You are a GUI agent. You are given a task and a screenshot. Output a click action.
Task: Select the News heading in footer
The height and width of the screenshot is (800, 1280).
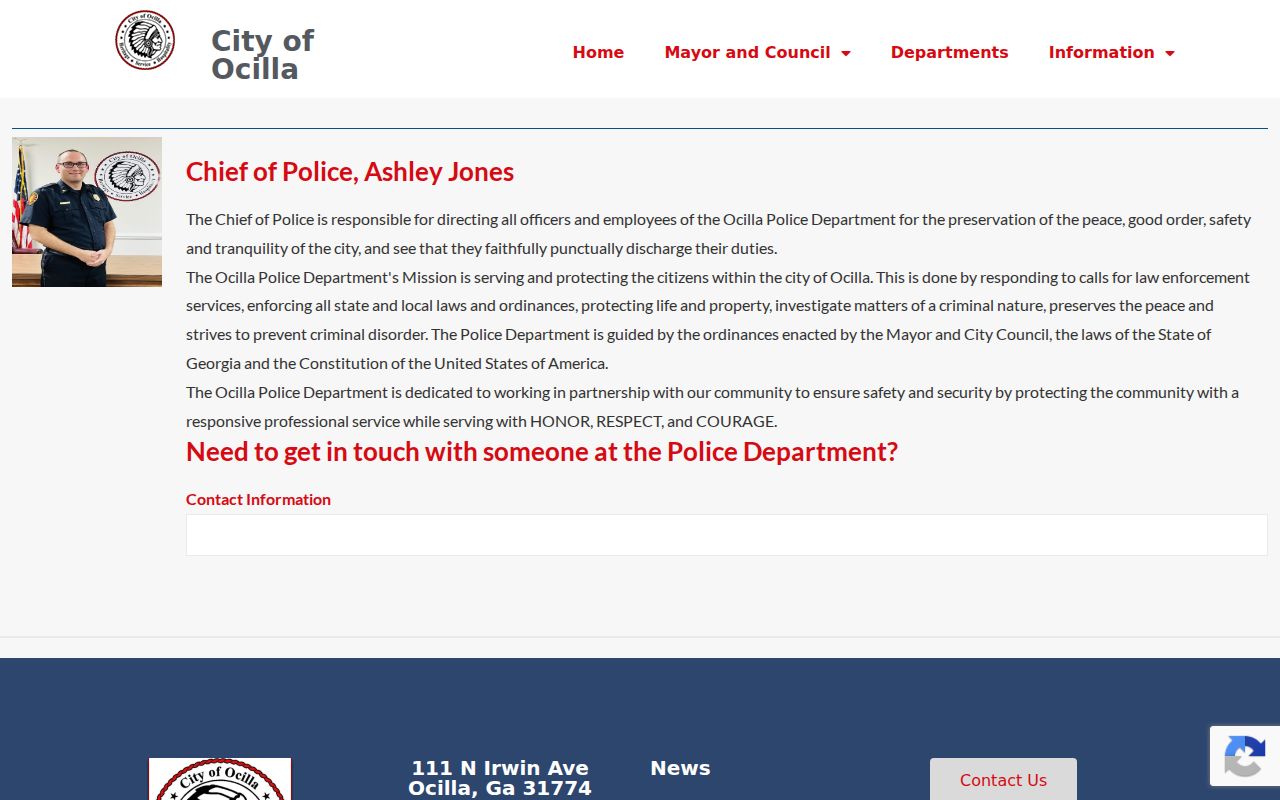(x=680, y=768)
